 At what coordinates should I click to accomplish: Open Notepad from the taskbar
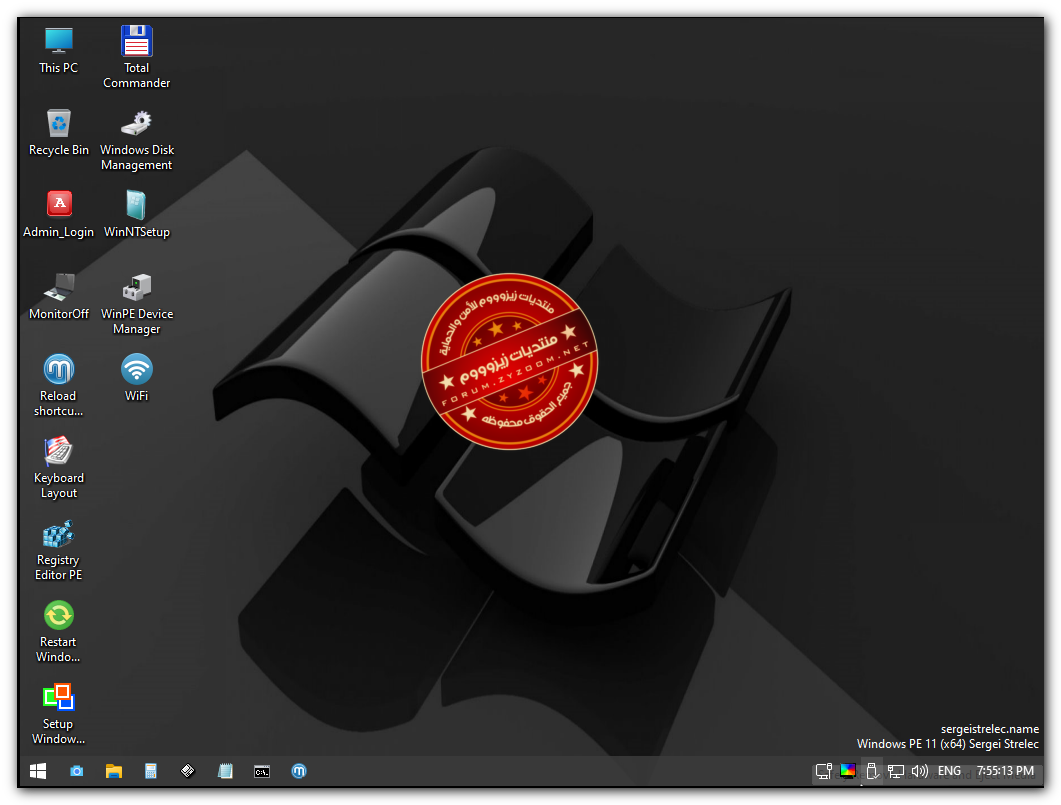click(225, 771)
